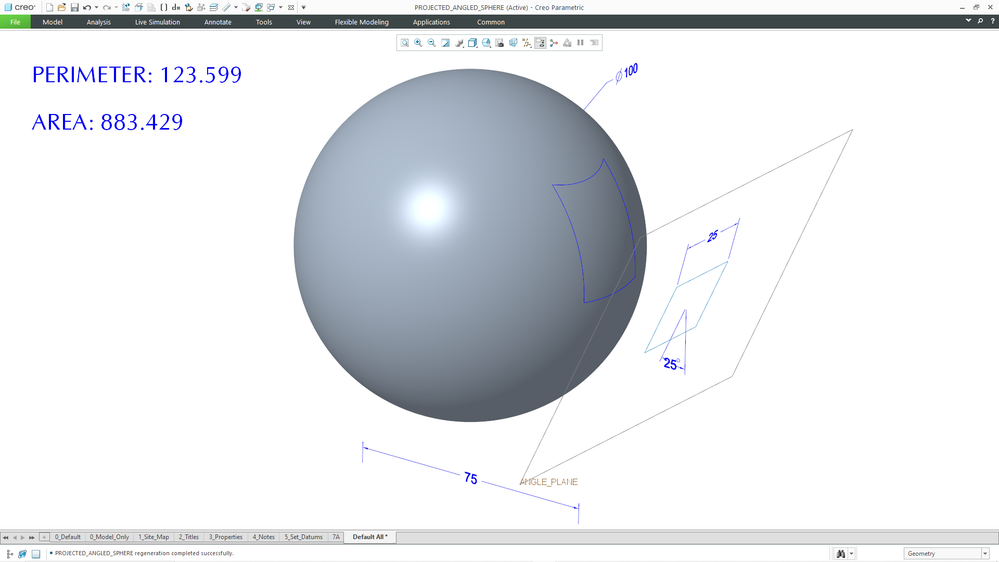The height and width of the screenshot is (562, 999).
Task: Toggle perspective view icon
Action: click(513, 43)
